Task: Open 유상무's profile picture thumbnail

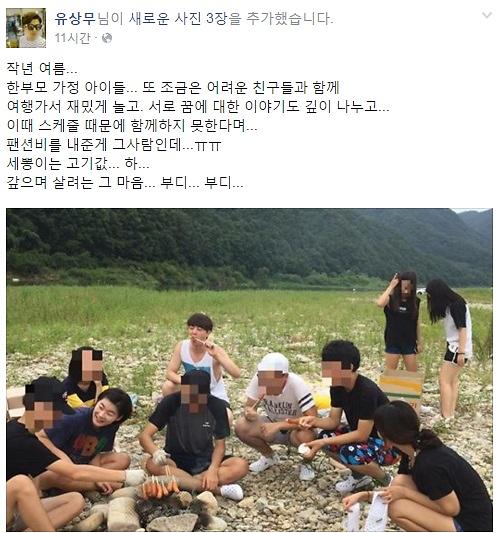Action: (x=26, y=28)
